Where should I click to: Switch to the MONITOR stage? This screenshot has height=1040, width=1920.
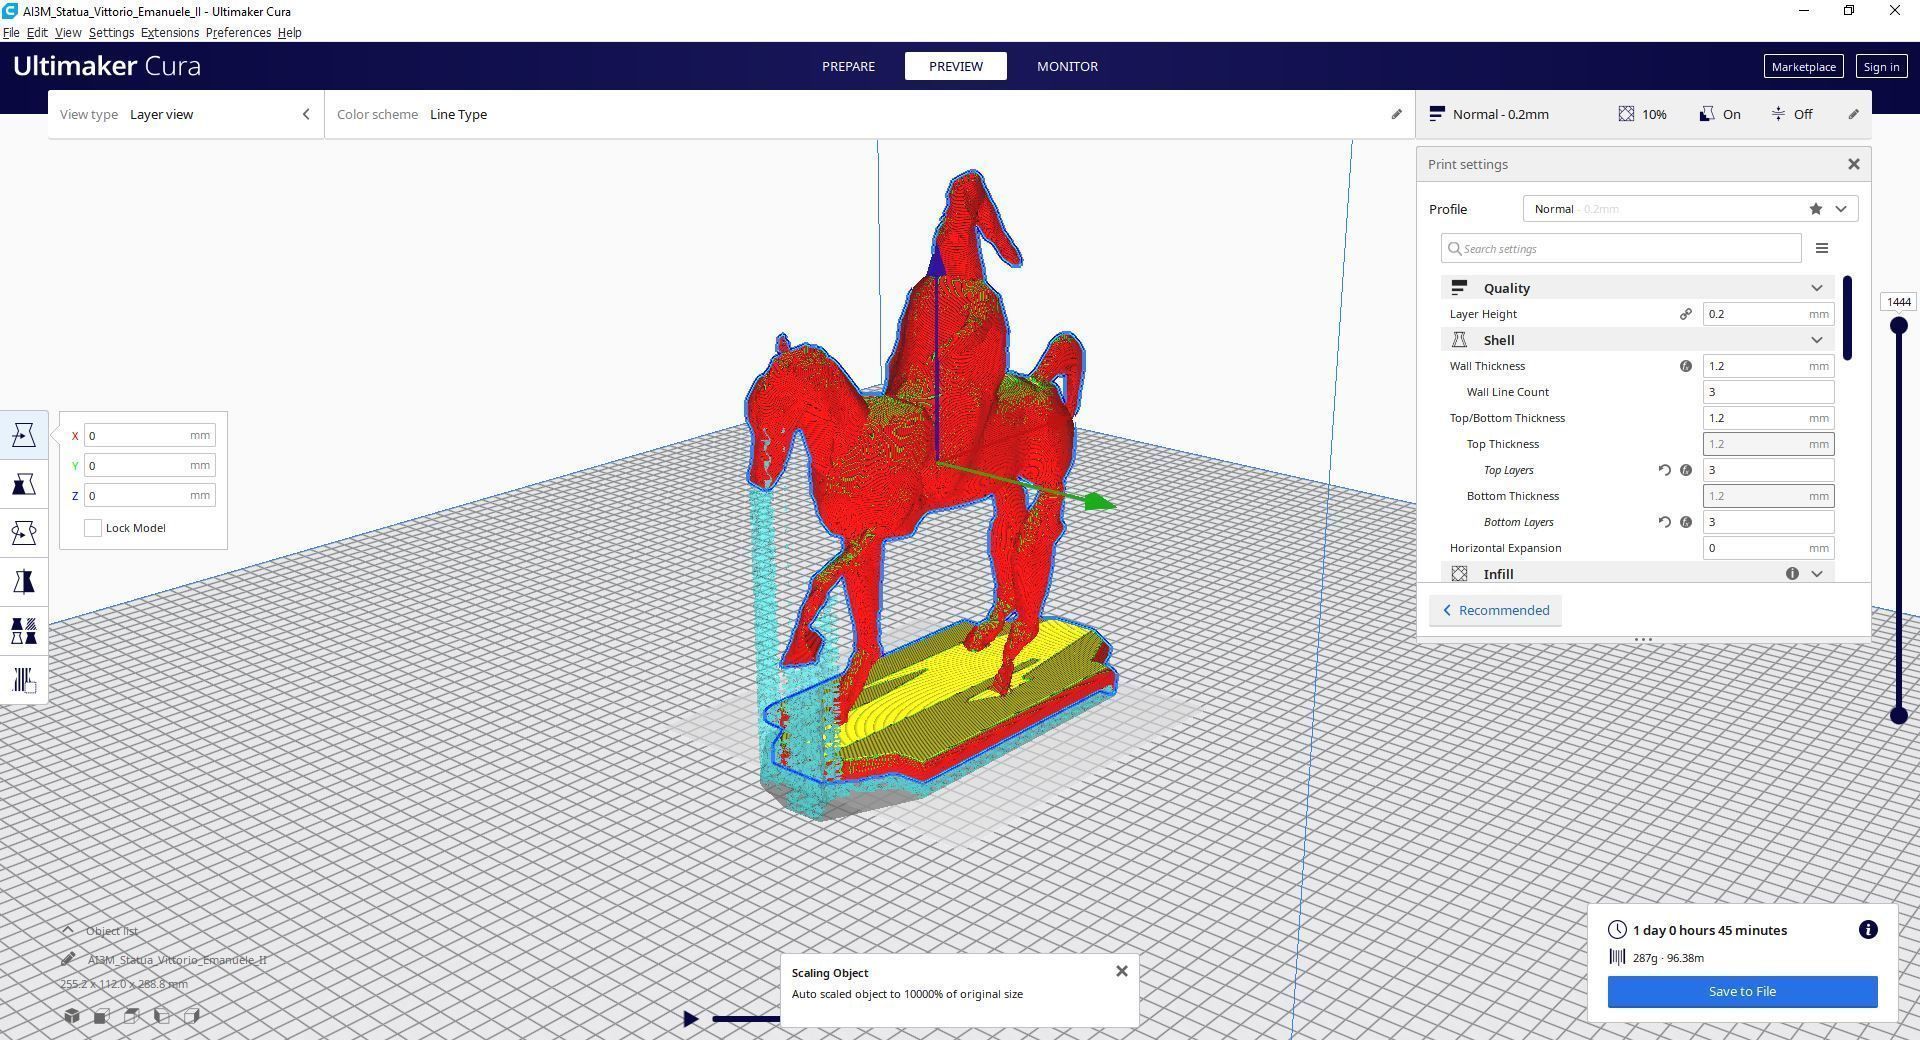(x=1067, y=66)
